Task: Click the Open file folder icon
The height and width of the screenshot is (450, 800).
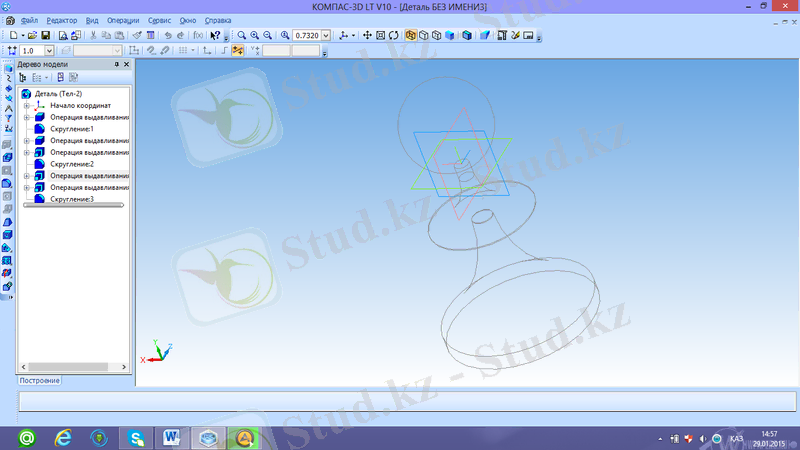Action: click(x=32, y=35)
